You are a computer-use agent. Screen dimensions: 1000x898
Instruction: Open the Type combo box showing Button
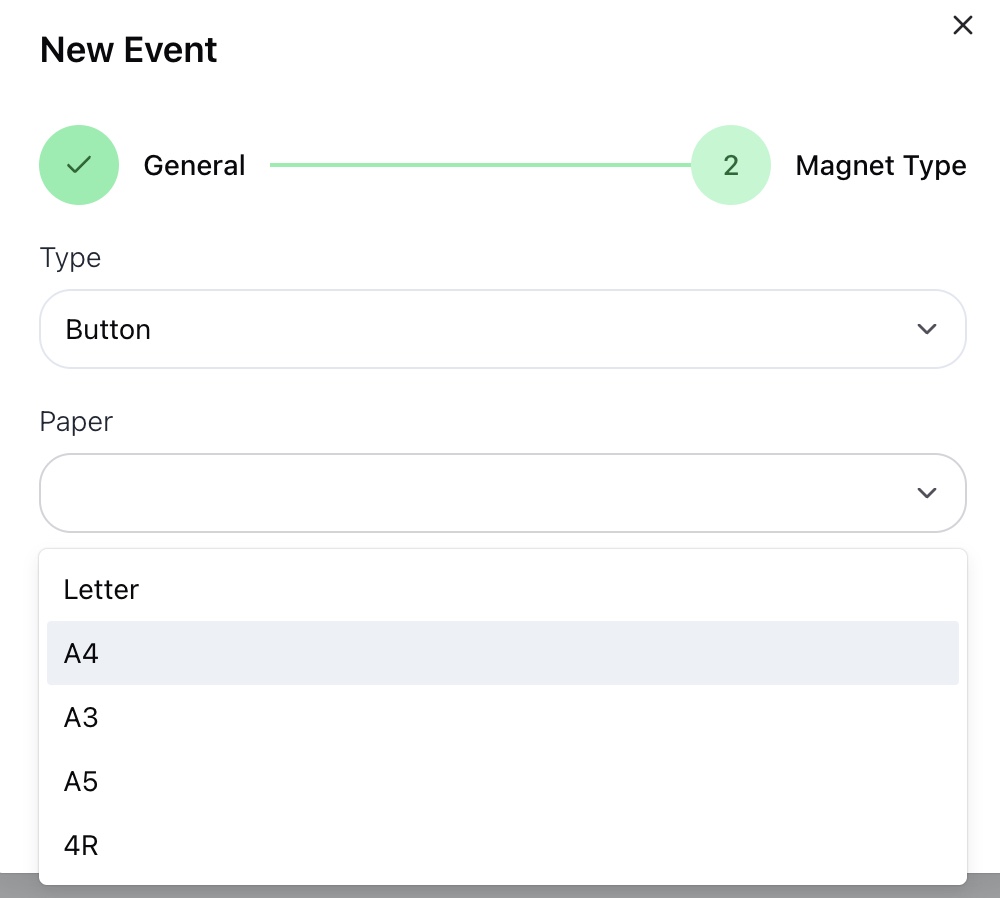(502, 329)
